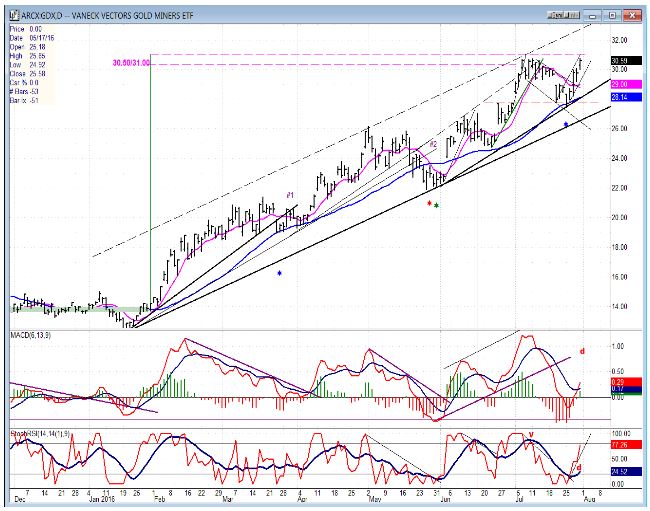
Task: Click the Low 24.52 readout row
Action: click(x=27, y=65)
